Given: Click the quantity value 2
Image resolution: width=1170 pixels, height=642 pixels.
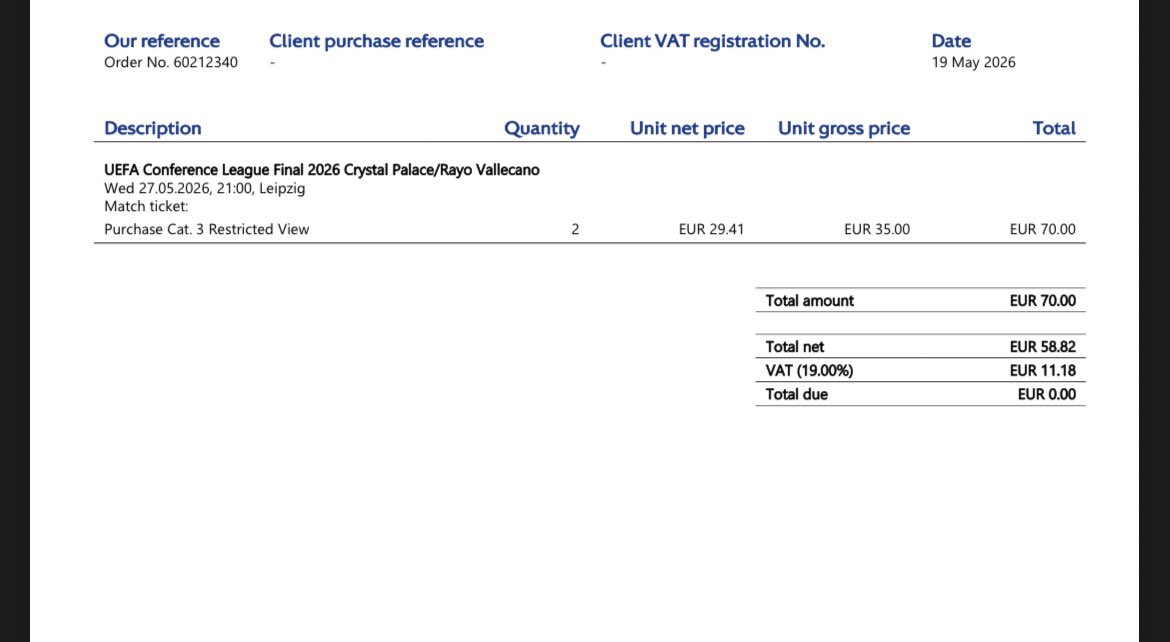Looking at the screenshot, I should (x=575, y=230).
